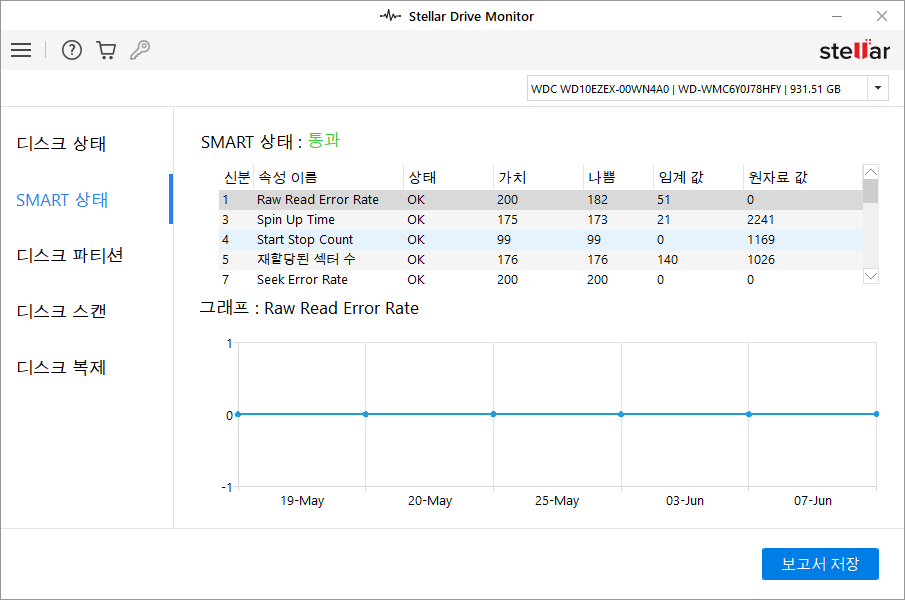Open the 디스크 스캔 section

click(62, 311)
